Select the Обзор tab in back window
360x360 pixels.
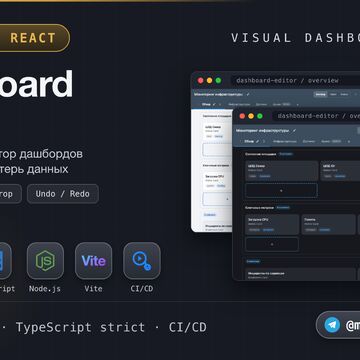click(206, 104)
